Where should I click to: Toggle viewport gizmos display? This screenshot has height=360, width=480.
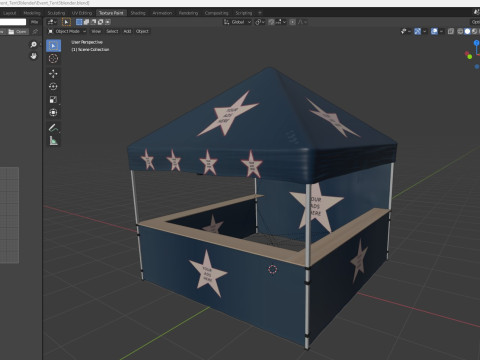click(x=417, y=31)
